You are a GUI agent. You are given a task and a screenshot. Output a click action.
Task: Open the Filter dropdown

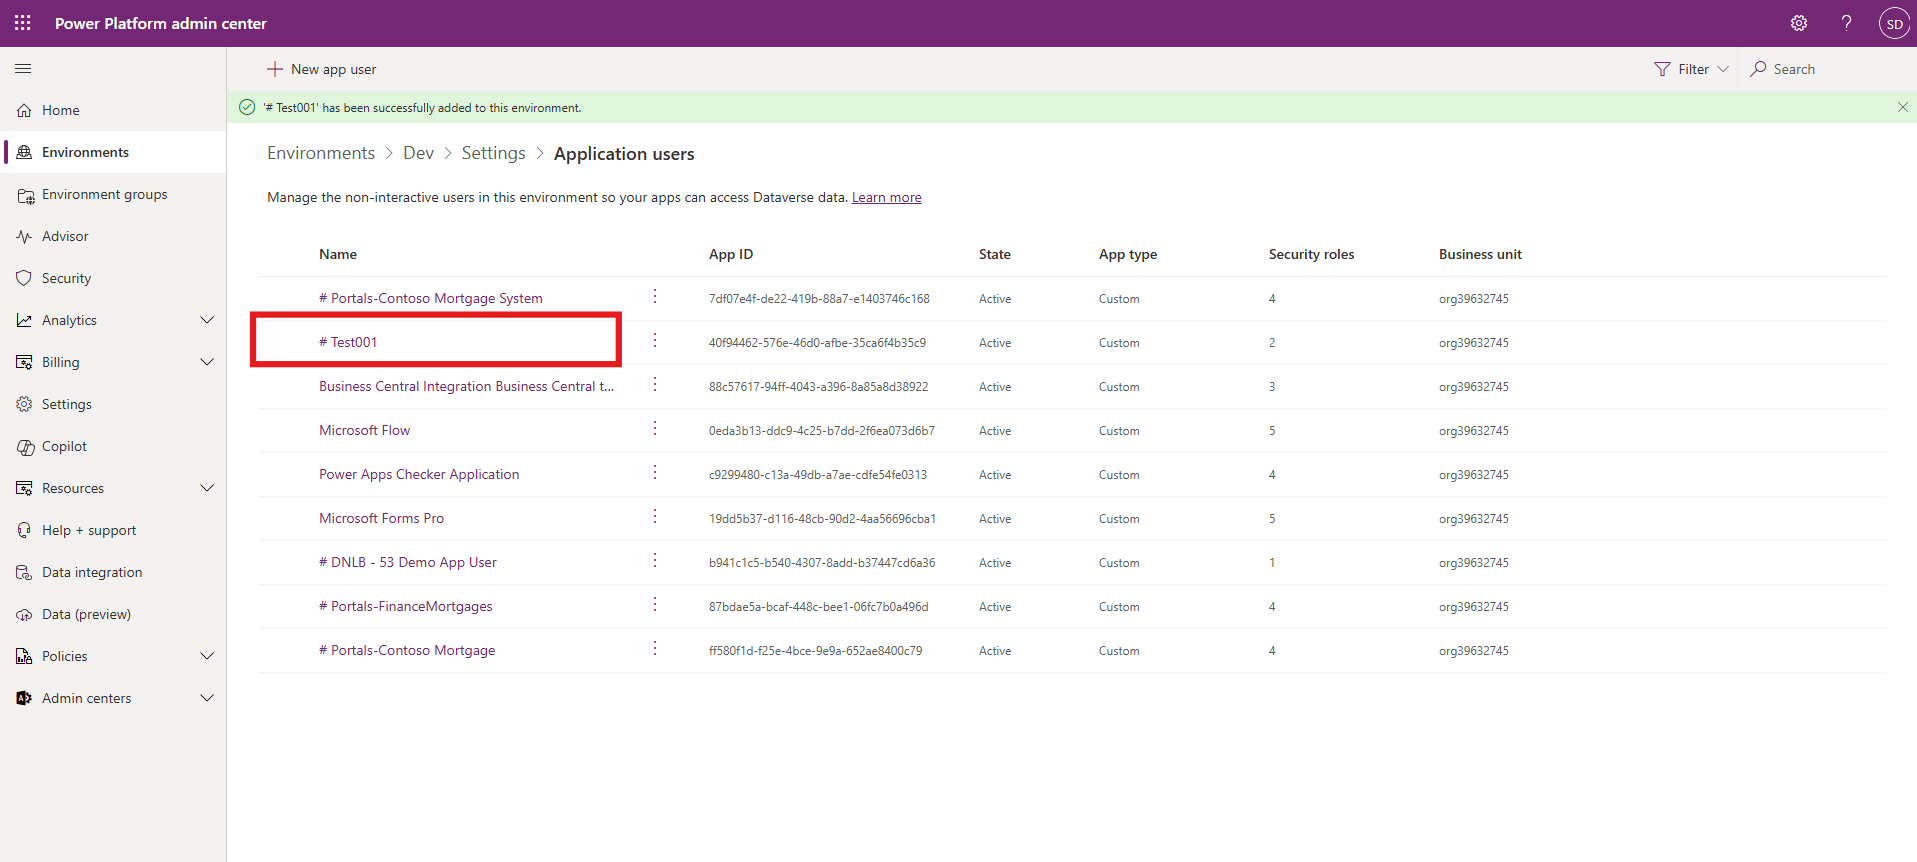point(1692,69)
